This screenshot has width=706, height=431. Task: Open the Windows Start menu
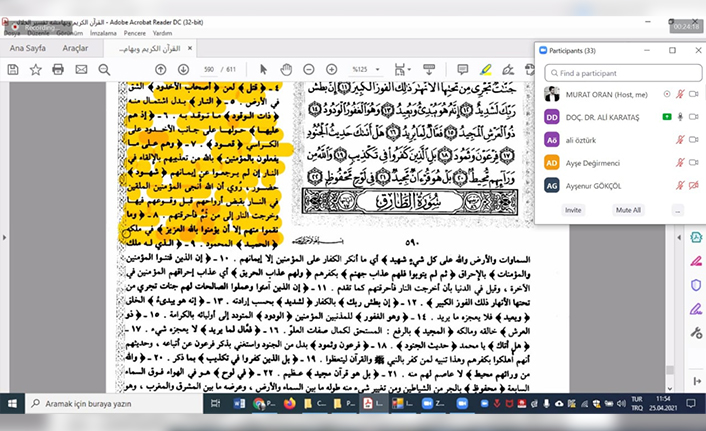click(x=12, y=404)
